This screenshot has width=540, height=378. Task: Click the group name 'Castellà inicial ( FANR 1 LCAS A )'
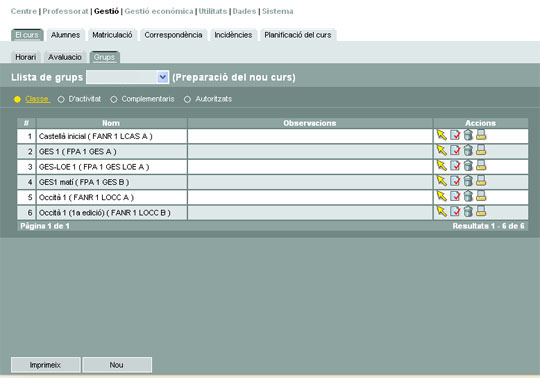[96, 136]
